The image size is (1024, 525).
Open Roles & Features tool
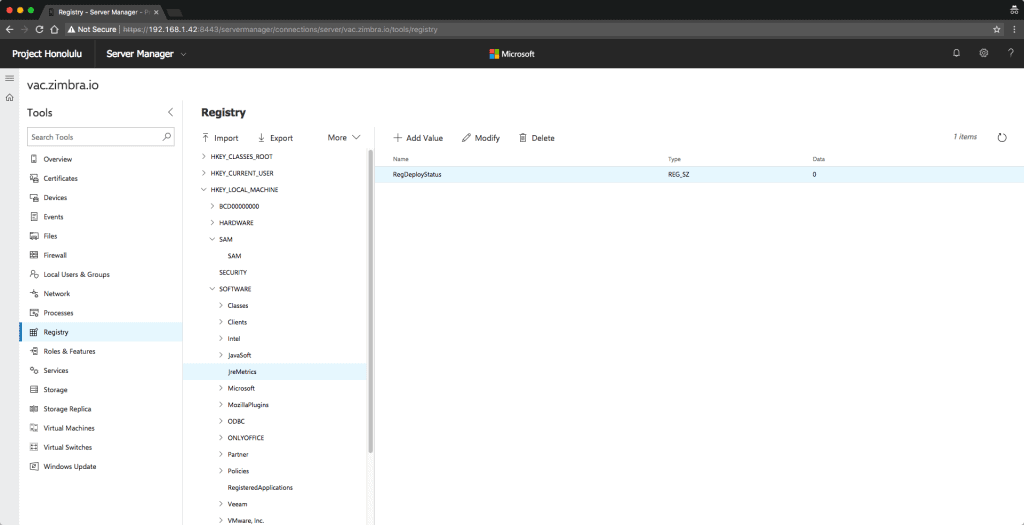pos(69,351)
